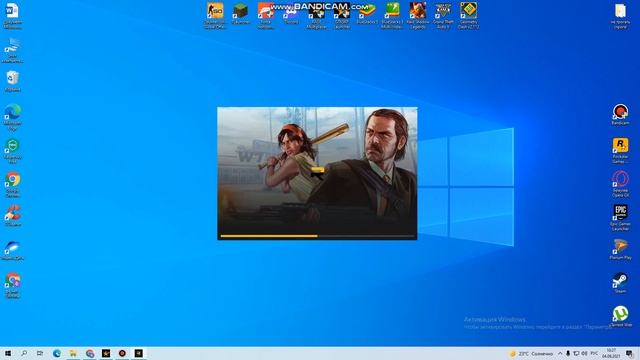
Task: Open the Recycle Bin desktop icon
Action: coord(12,81)
